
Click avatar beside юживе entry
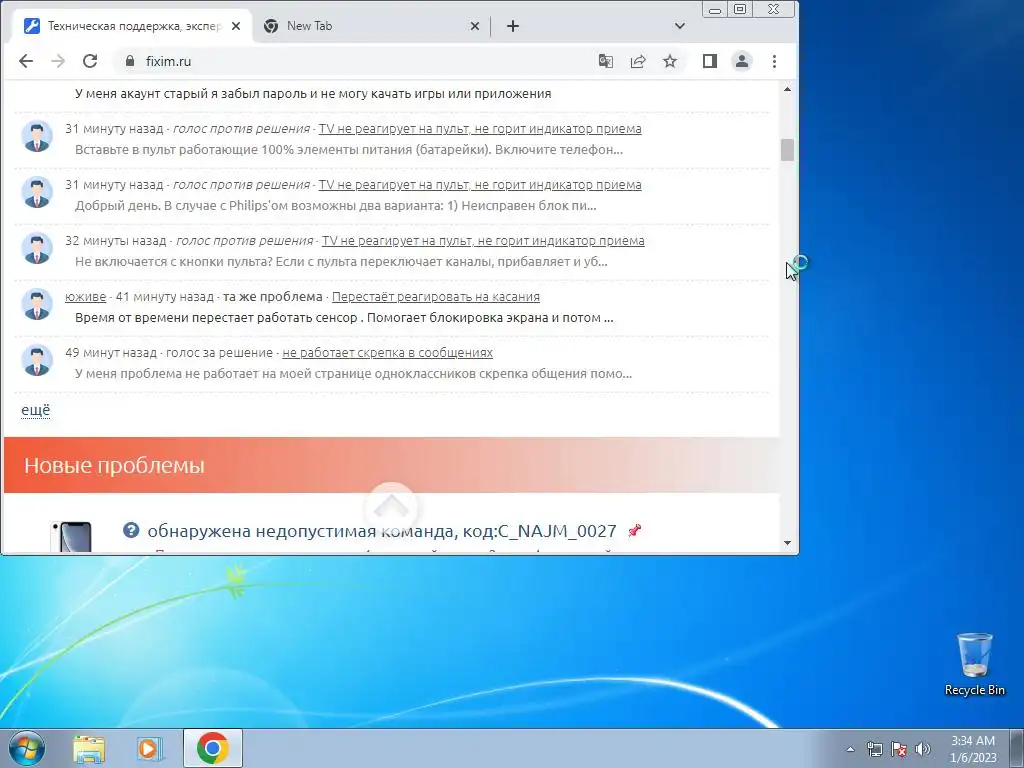tap(37, 304)
